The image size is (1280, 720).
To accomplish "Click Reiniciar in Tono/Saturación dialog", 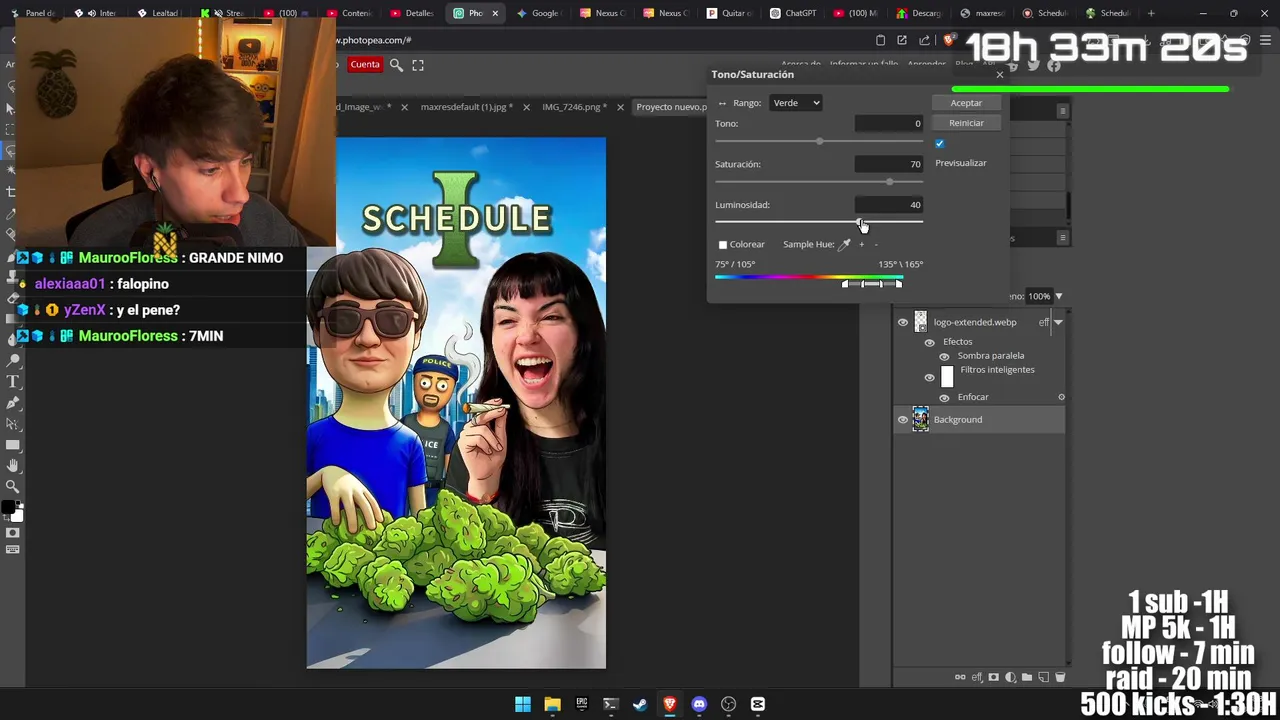I will (x=966, y=123).
